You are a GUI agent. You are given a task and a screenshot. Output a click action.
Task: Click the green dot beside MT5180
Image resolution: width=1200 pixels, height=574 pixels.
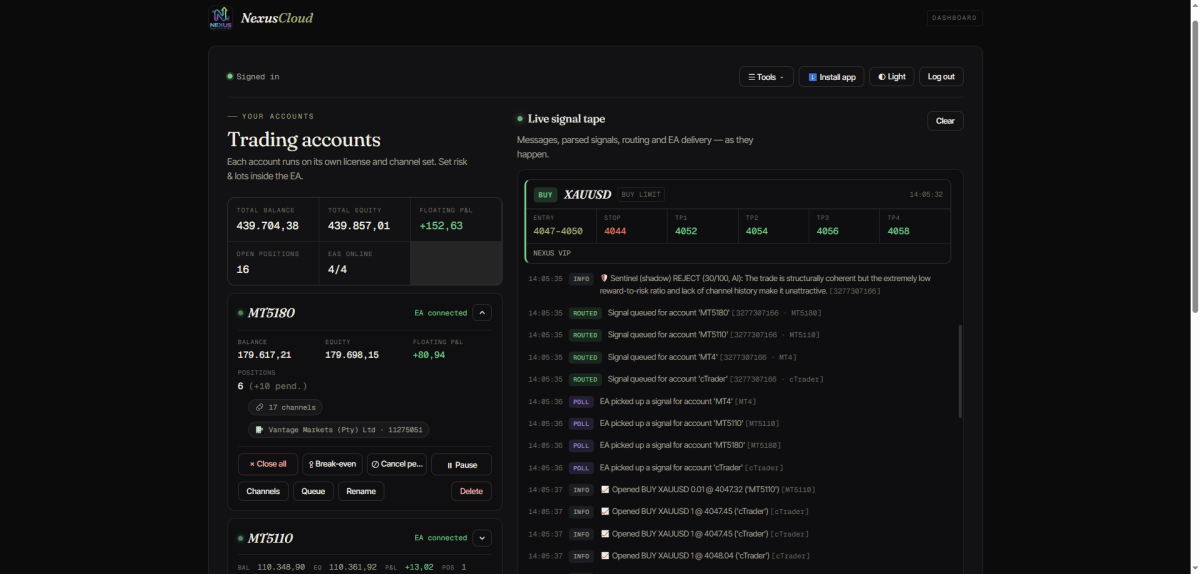(241, 313)
